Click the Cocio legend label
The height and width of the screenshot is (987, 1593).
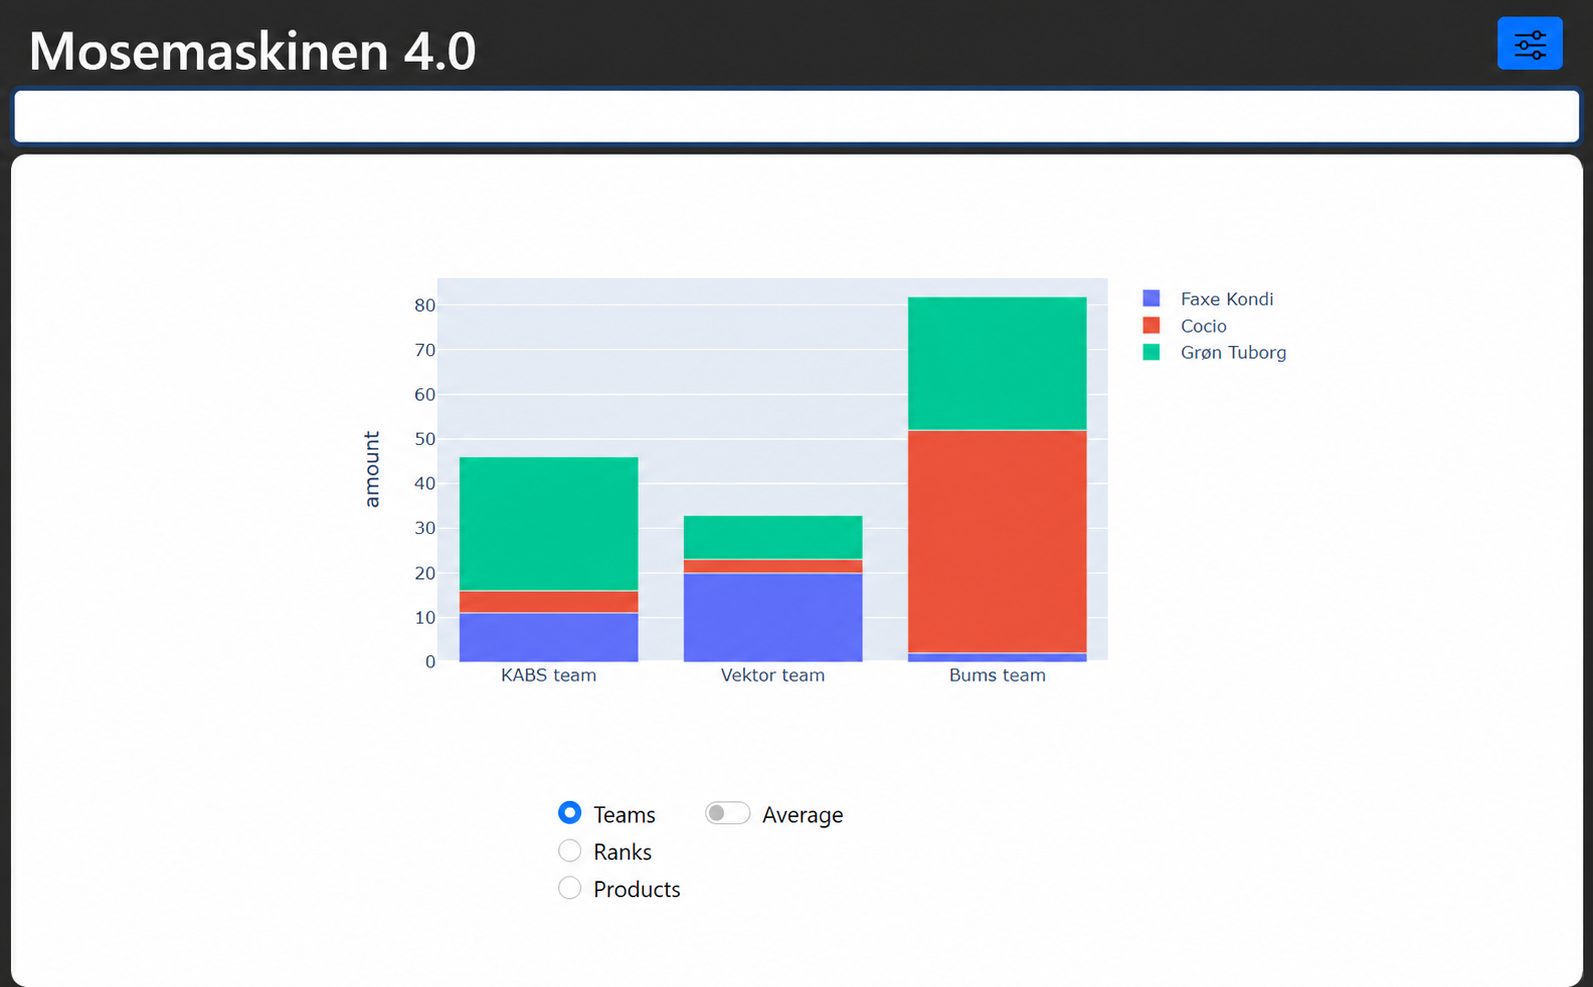click(x=1203, y=326)
